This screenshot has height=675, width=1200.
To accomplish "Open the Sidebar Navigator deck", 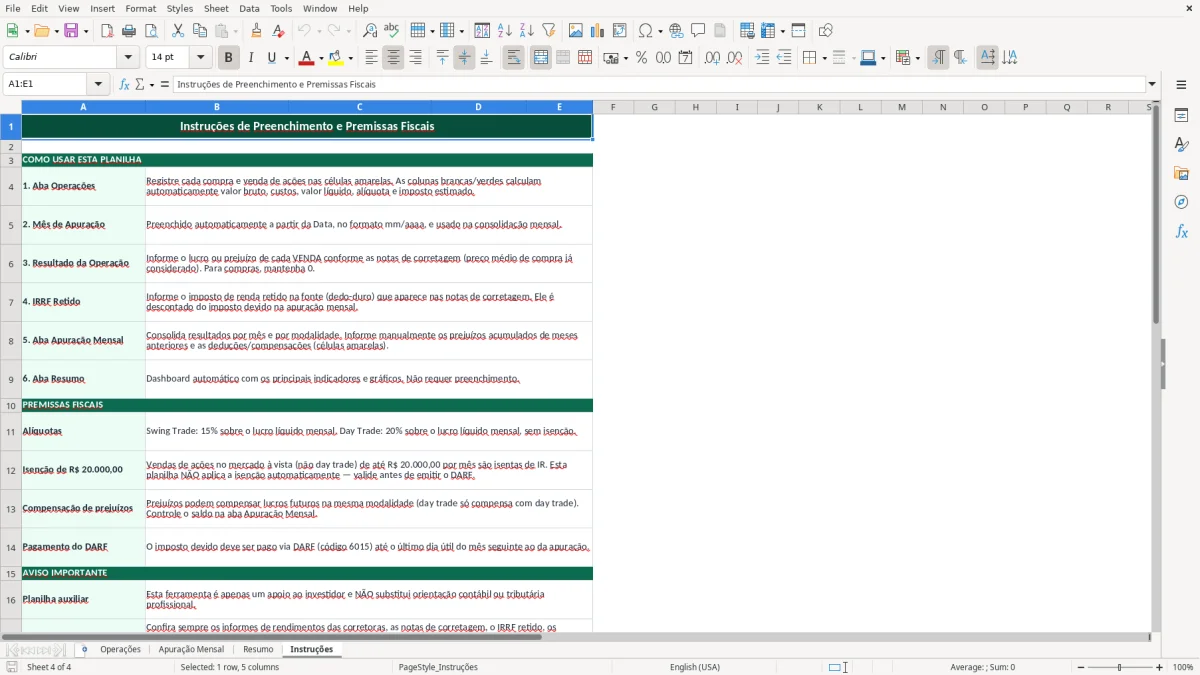I will click(x=1181, y=202).
